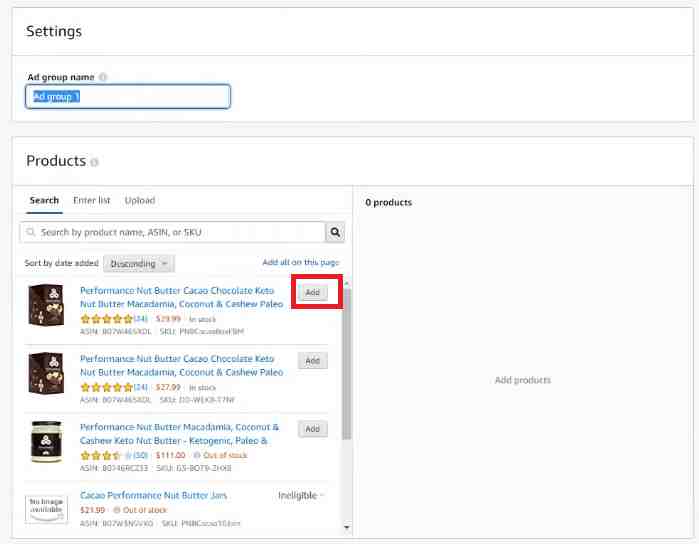Add the $27.99 Cacao Chocolate product
This screenshot has height=544, width=699.
tap(312, 361)
